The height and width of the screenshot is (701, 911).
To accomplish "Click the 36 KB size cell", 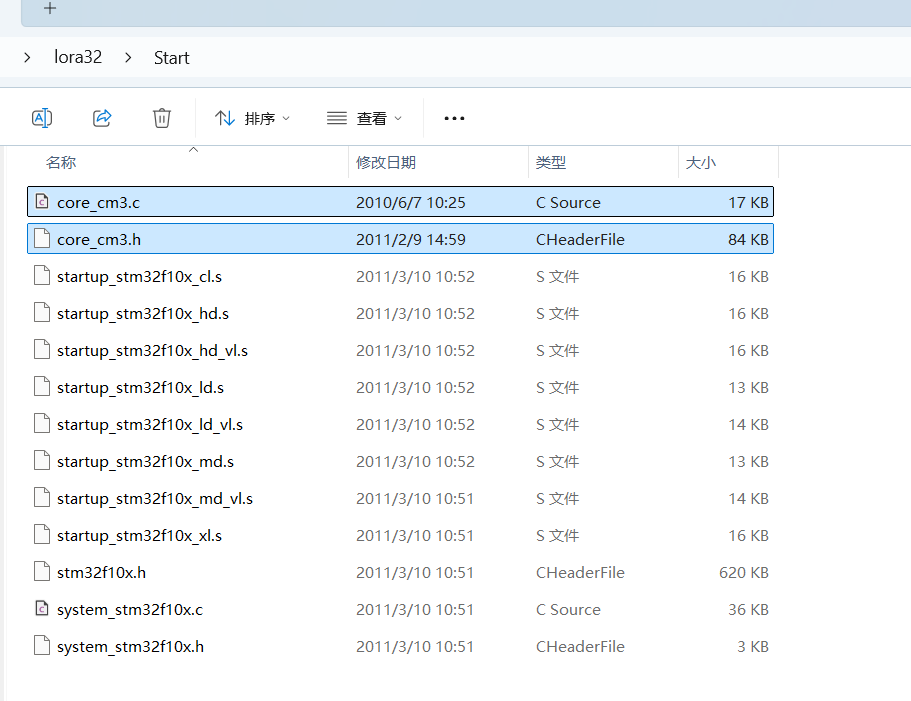I will click(748, 610).
